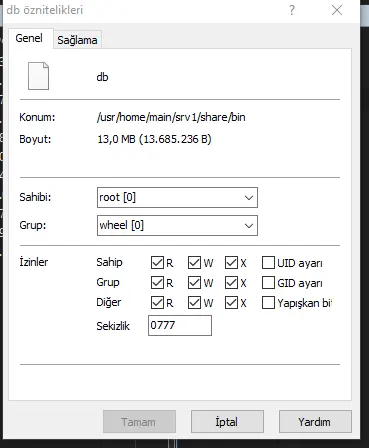Toggle Sahip R permission checkbox
The image size is (369, 448).
[157, 263]
